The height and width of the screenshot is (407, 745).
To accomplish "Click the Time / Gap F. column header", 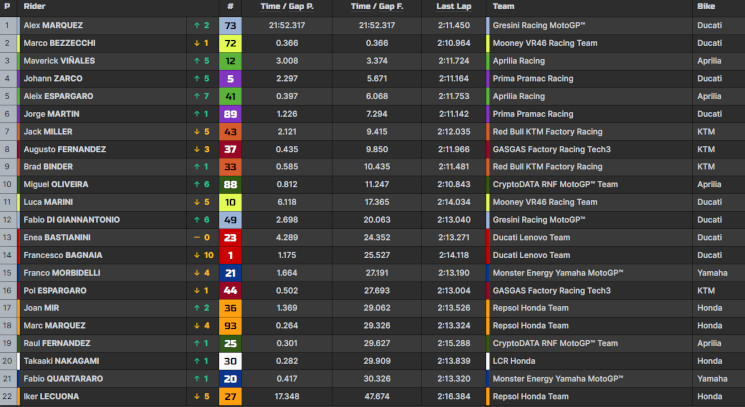I will coord(377,7).
